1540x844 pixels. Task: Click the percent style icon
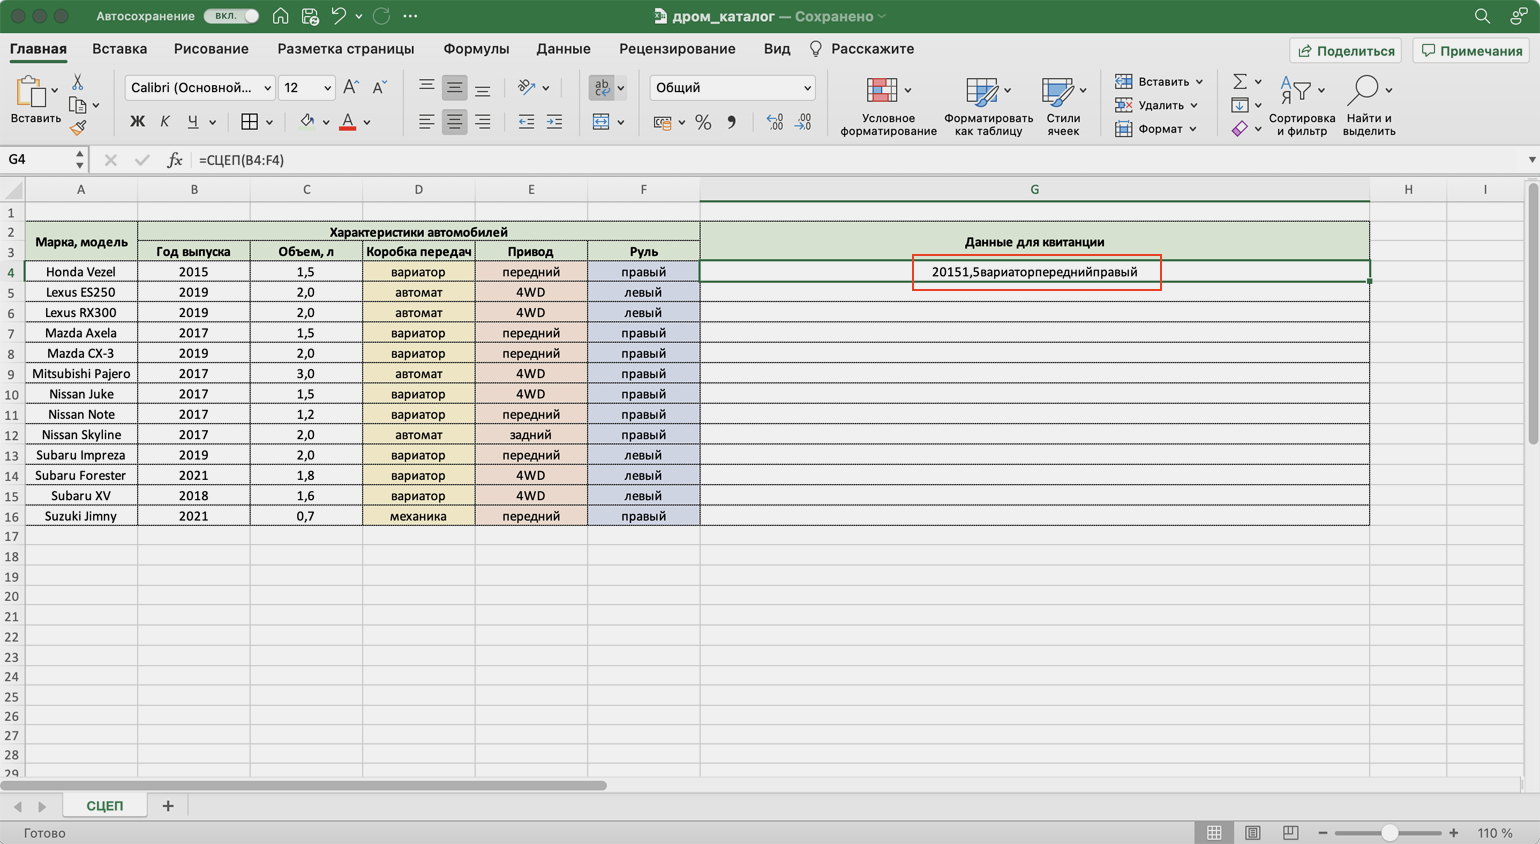[703, 122]
